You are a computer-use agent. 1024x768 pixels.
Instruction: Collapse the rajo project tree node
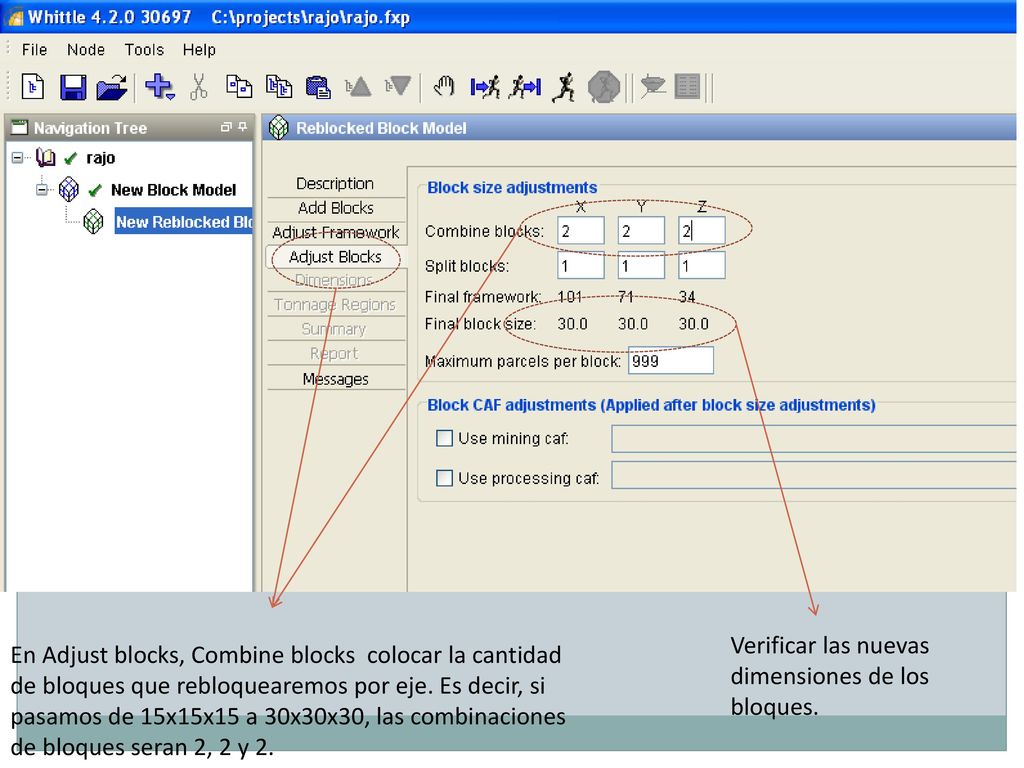[x=18, y=157]
